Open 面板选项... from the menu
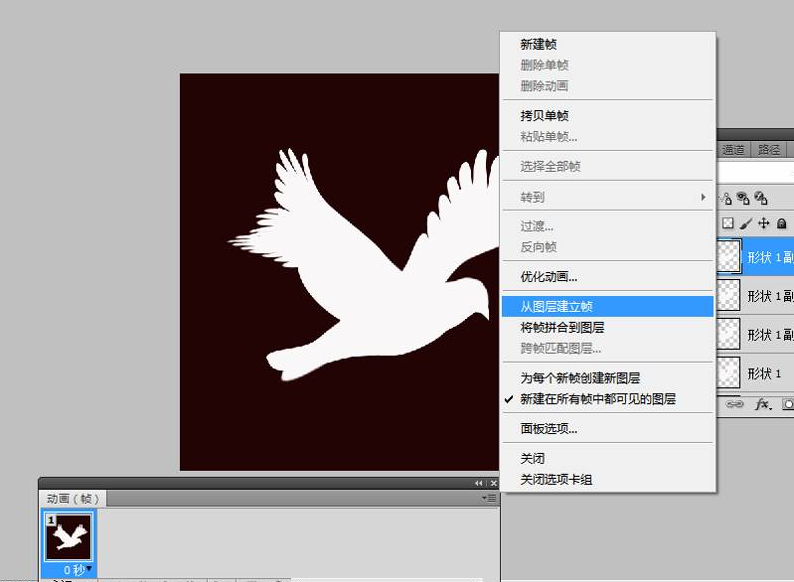 click(x=607, y=429)
